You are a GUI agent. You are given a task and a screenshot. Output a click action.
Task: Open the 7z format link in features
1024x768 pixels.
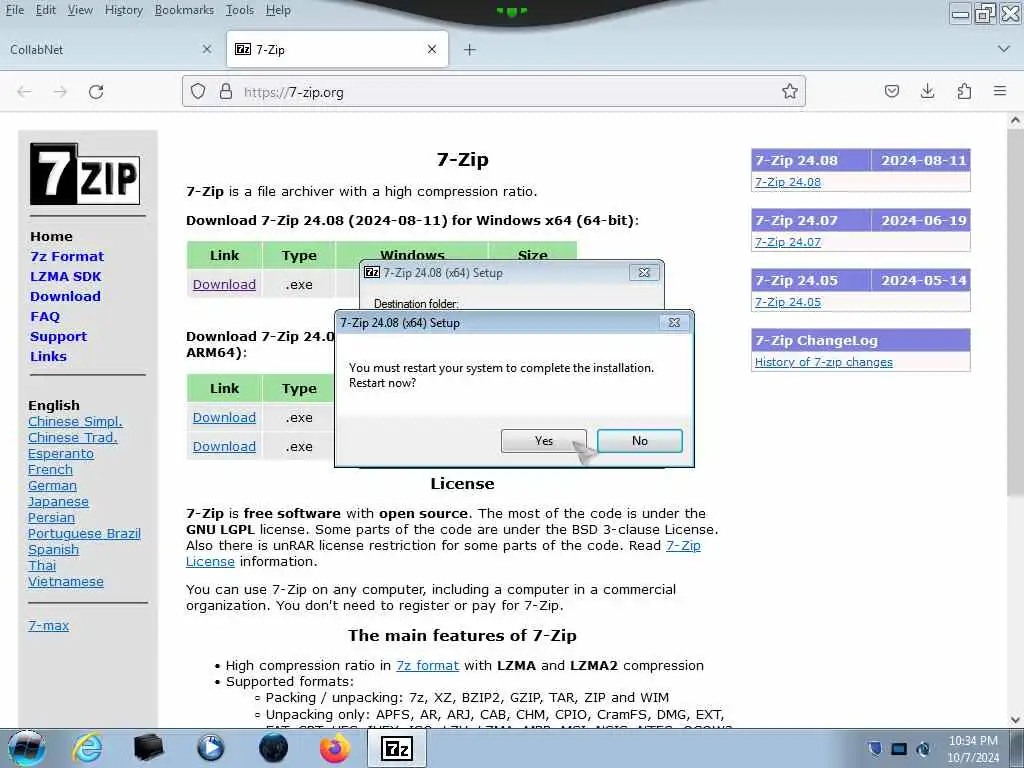(x=427, y=665)
